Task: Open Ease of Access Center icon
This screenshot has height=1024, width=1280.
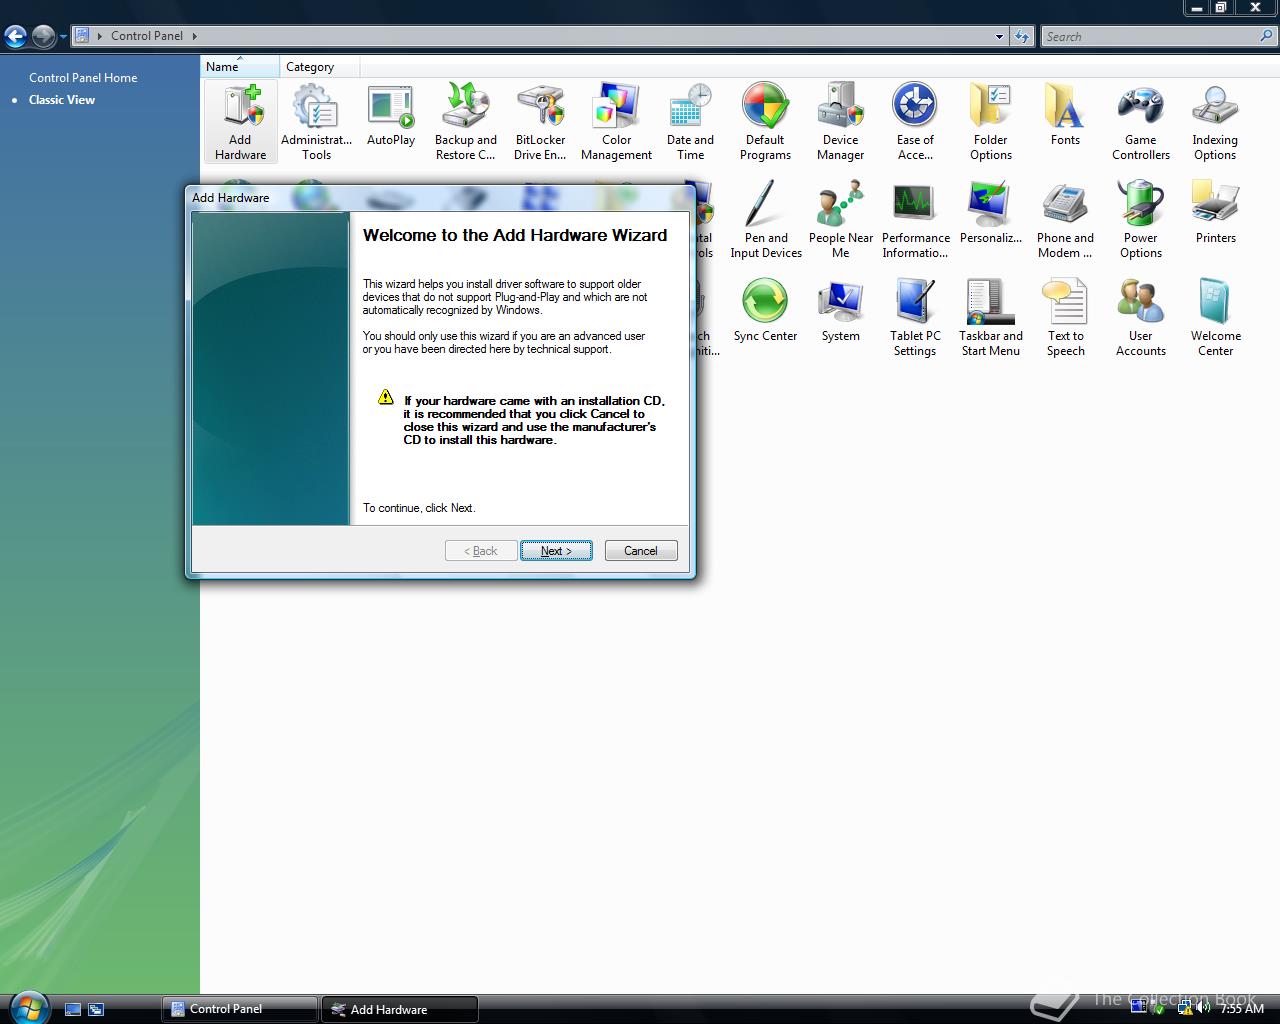Action: [x=915, y=121]
